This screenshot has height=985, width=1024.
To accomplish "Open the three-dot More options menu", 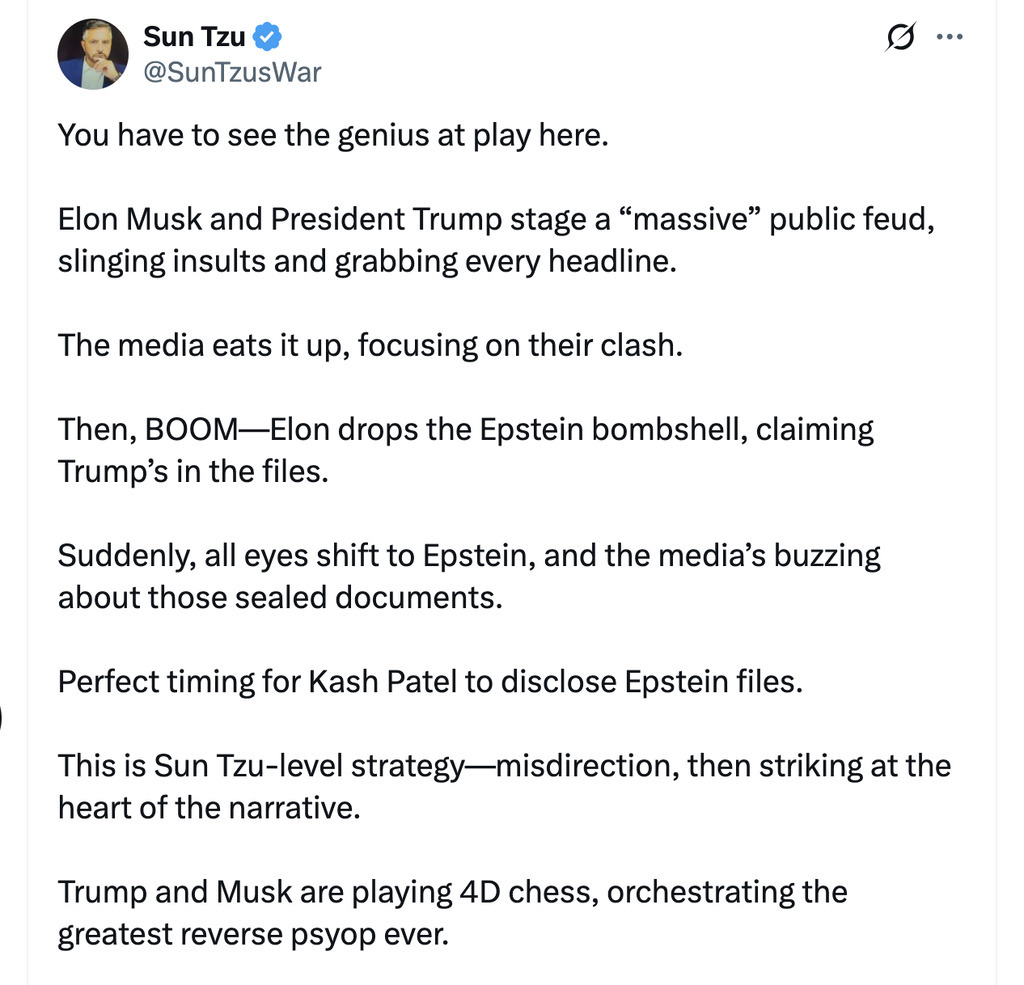I will coord(948,37).
